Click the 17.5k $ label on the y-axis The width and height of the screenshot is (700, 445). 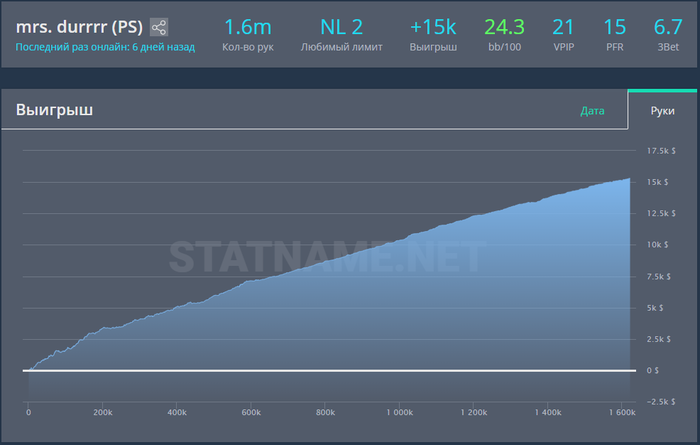[661, 151]
